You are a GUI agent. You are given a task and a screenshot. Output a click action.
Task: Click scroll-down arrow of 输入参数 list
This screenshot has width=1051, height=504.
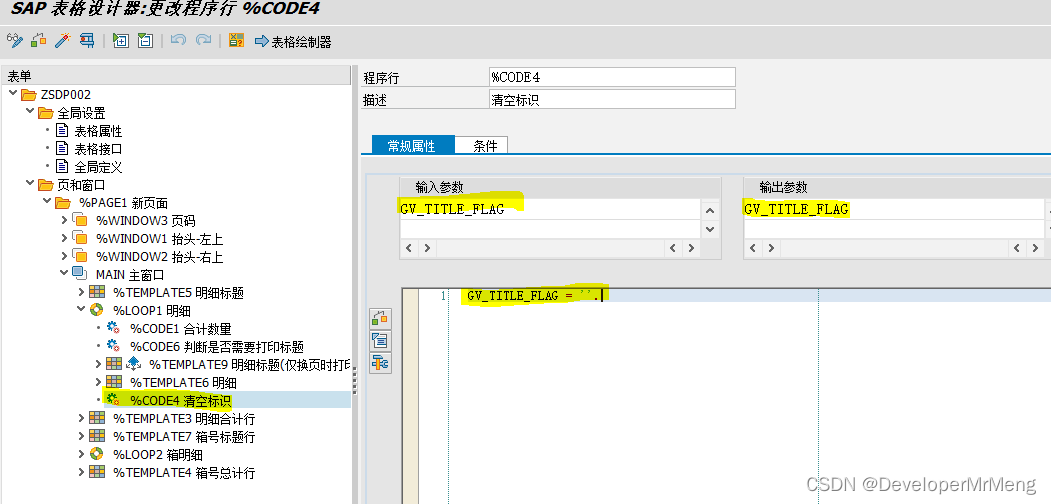(710, 229)
